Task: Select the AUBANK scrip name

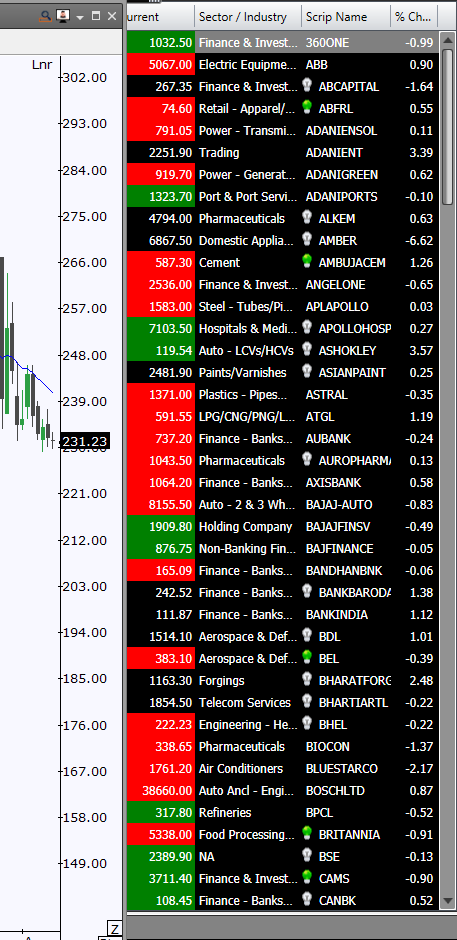Action: tap(328, 438)
